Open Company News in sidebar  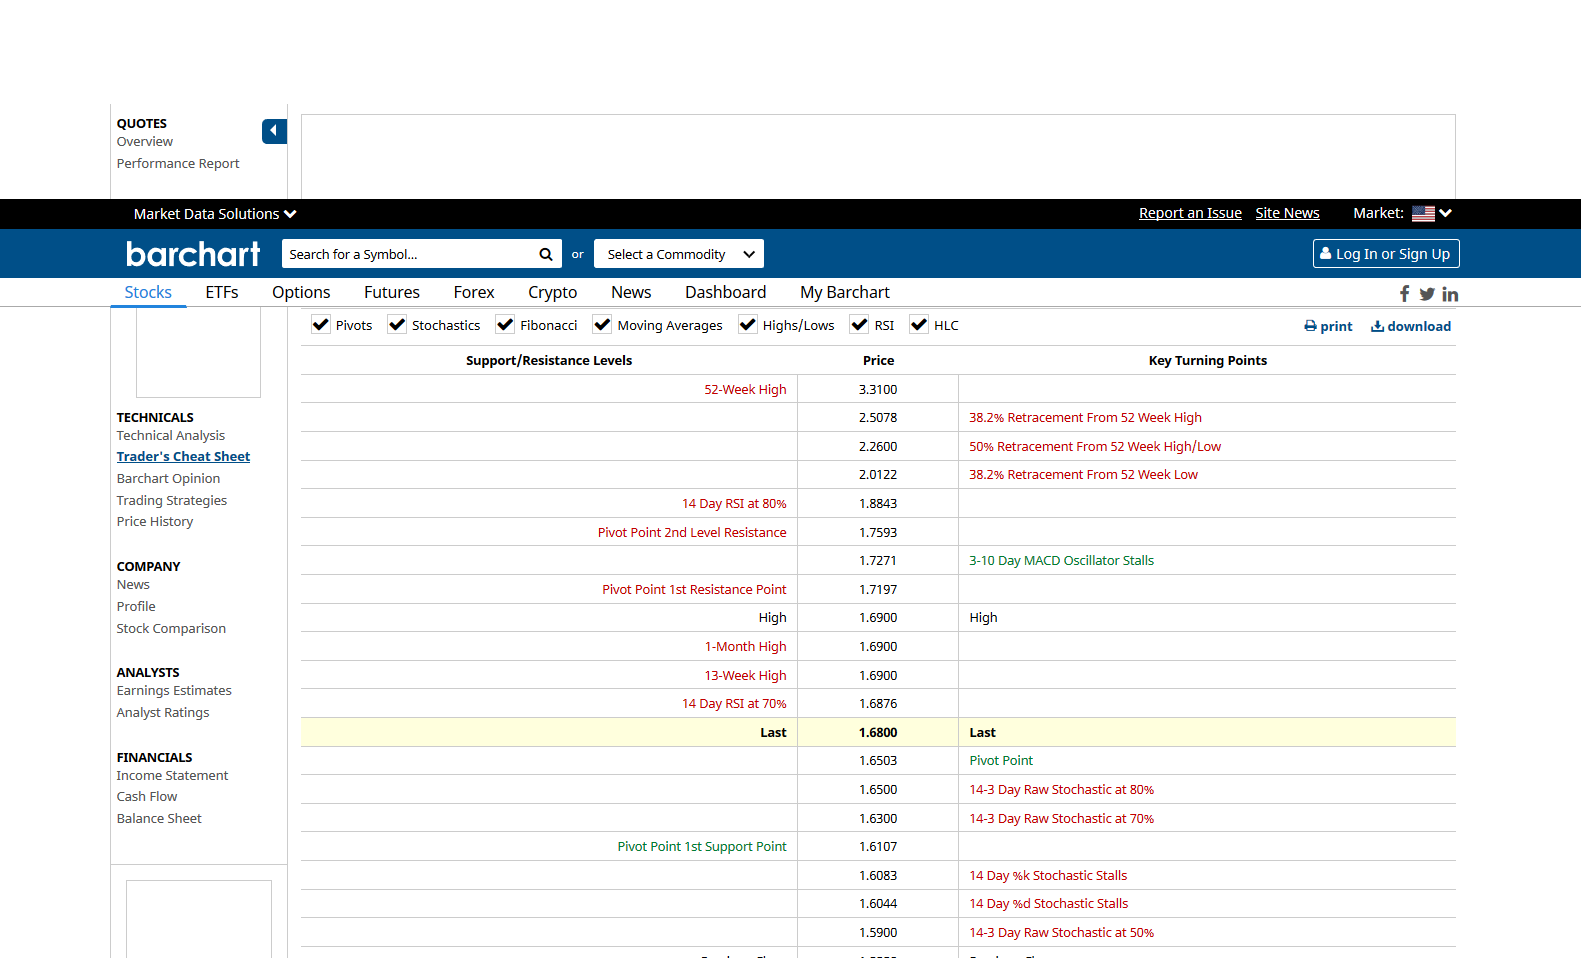tap(133, 585)
